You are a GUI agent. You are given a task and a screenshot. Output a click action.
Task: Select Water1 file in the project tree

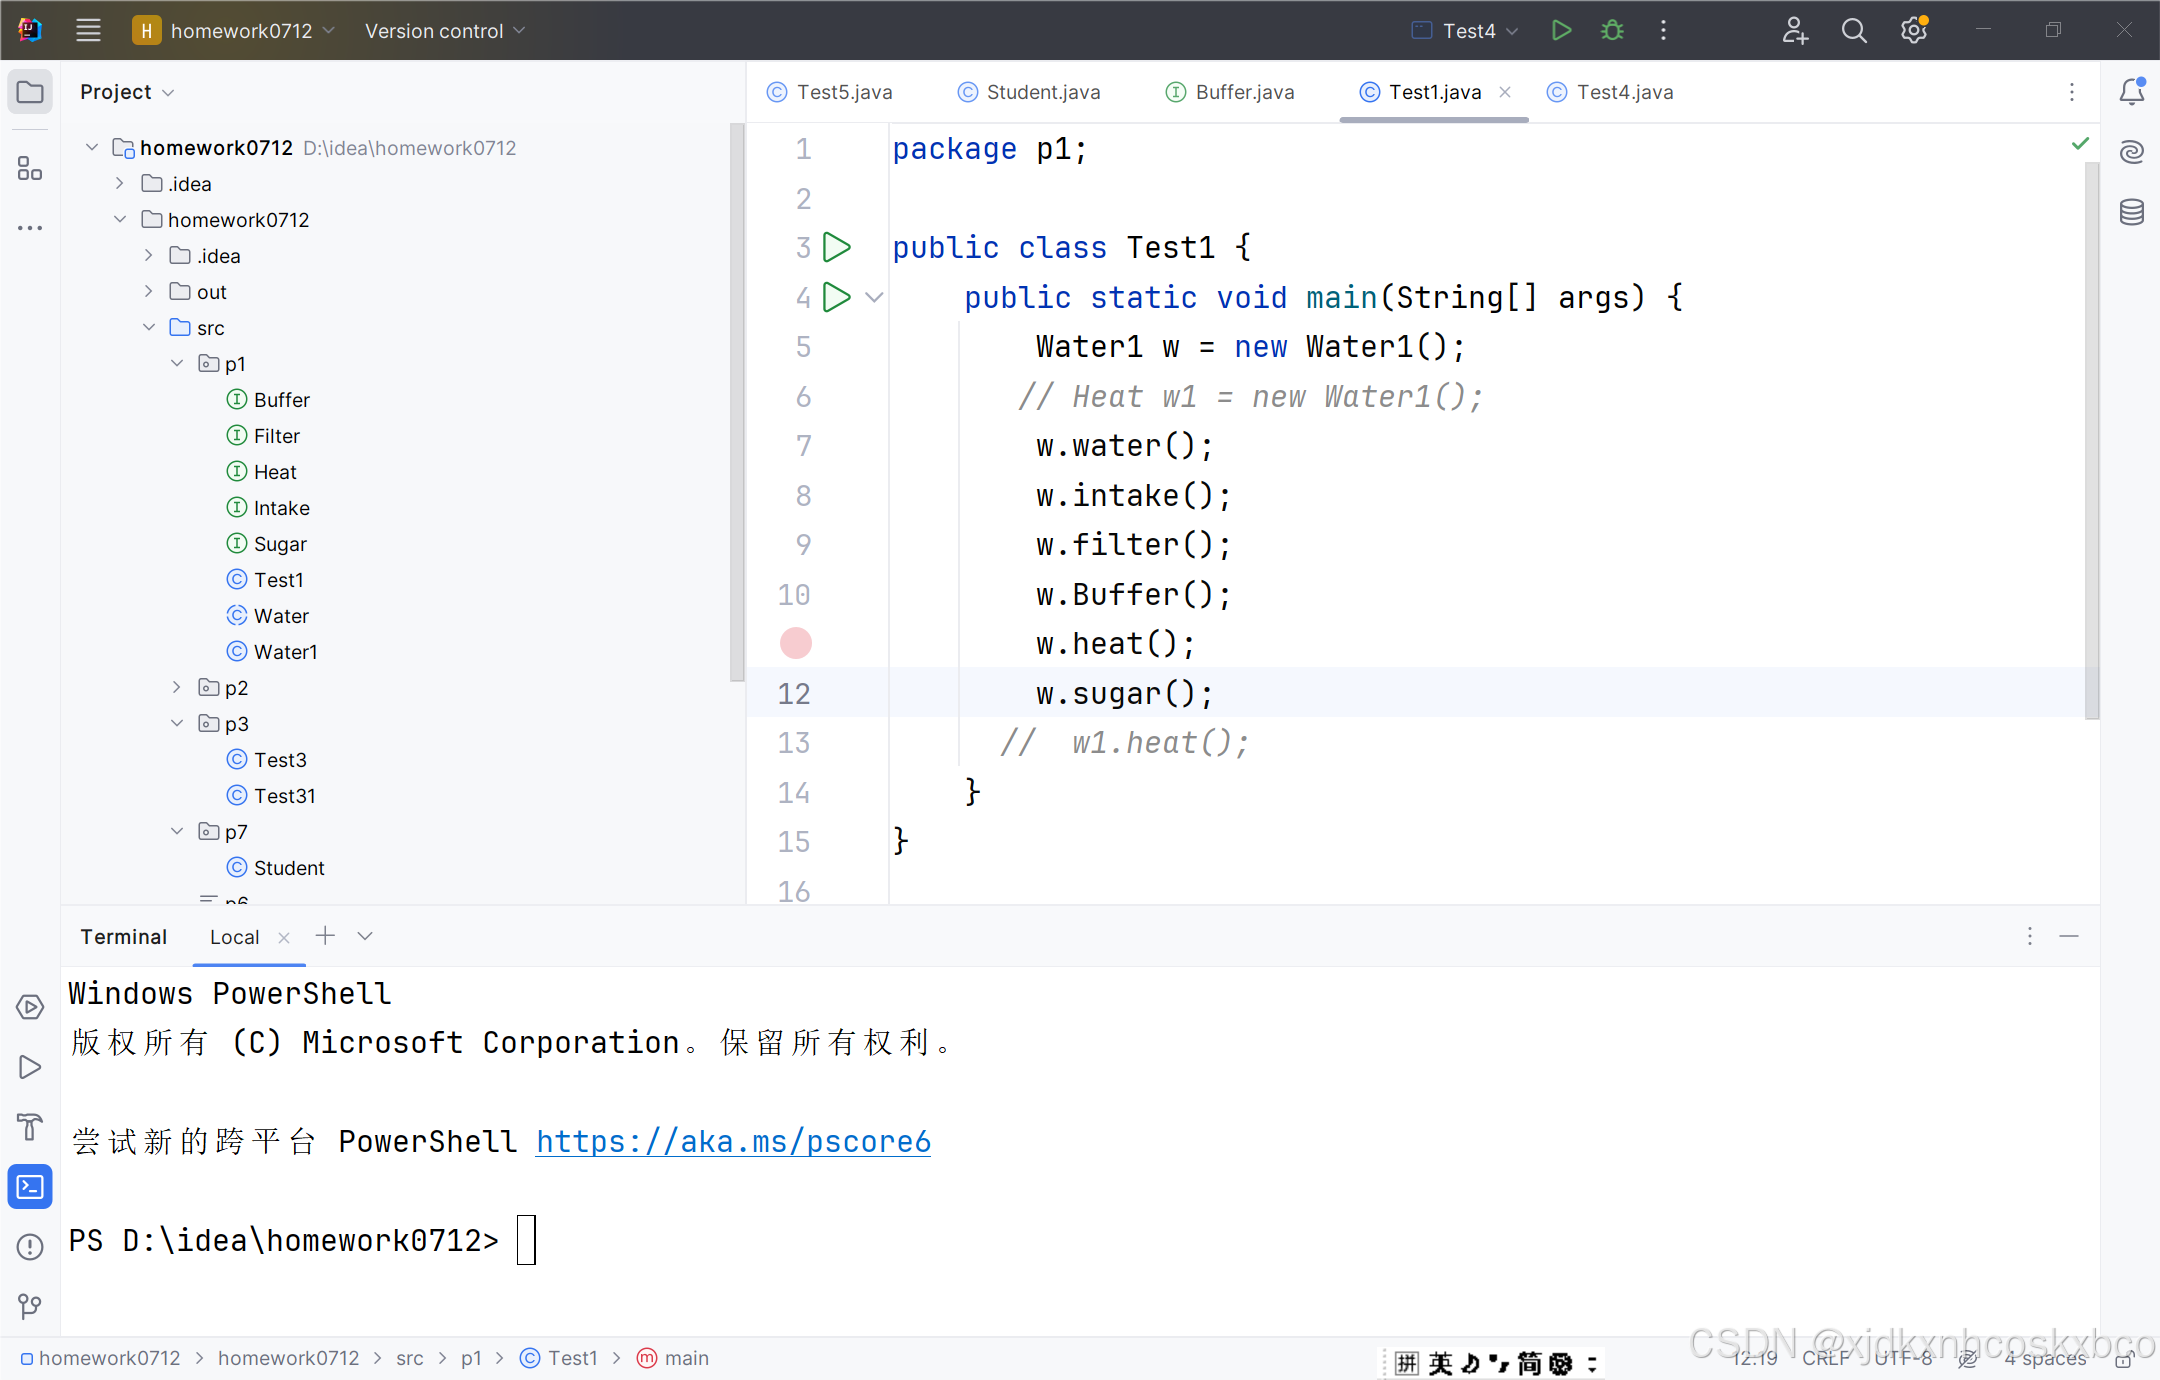coord(286,651)
